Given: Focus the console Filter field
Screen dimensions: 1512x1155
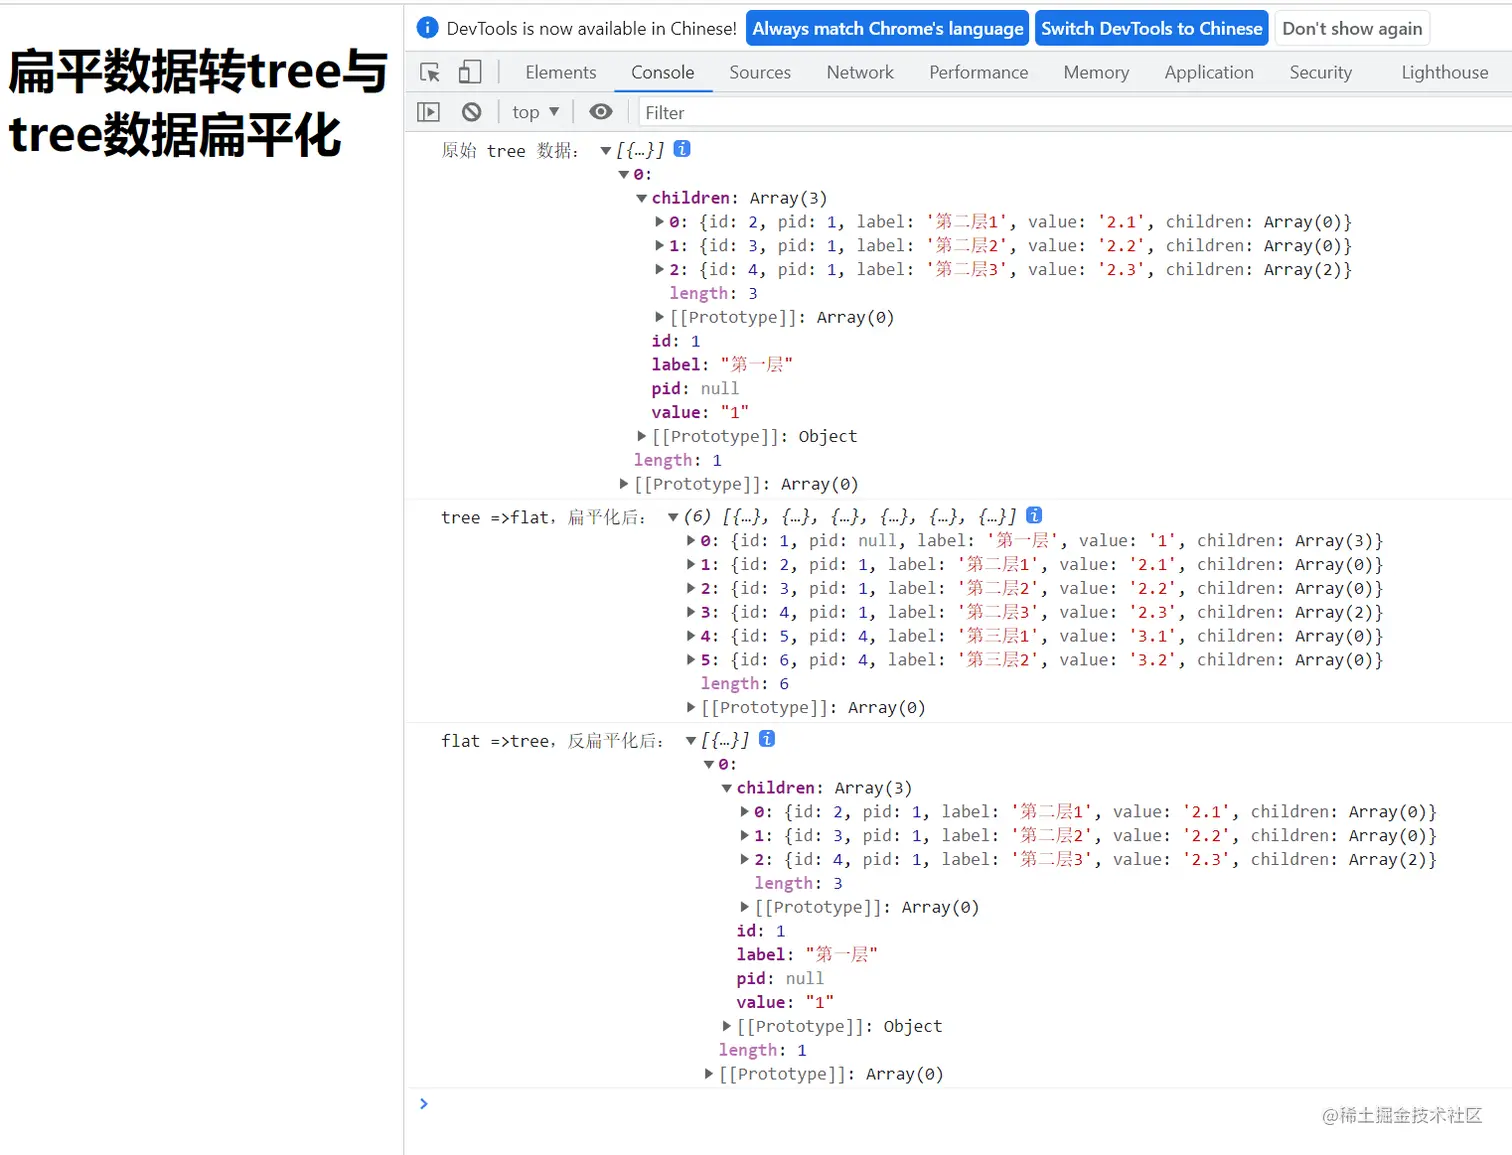Looking at the screenshot, I should [x=1074, y=113].
